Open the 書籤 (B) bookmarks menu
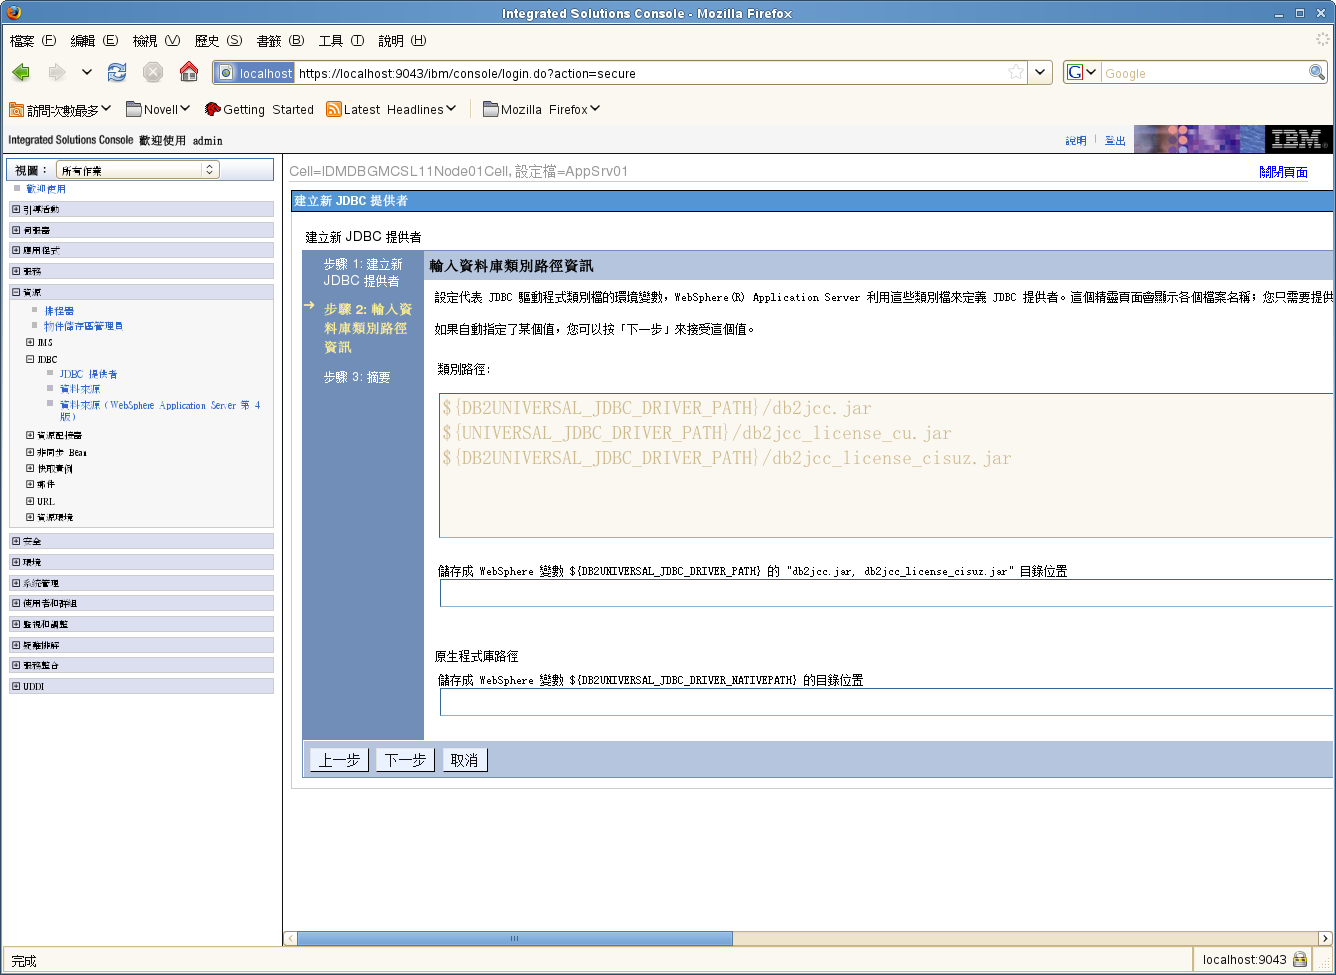1336x975 pixels. [x=280, y=41]
